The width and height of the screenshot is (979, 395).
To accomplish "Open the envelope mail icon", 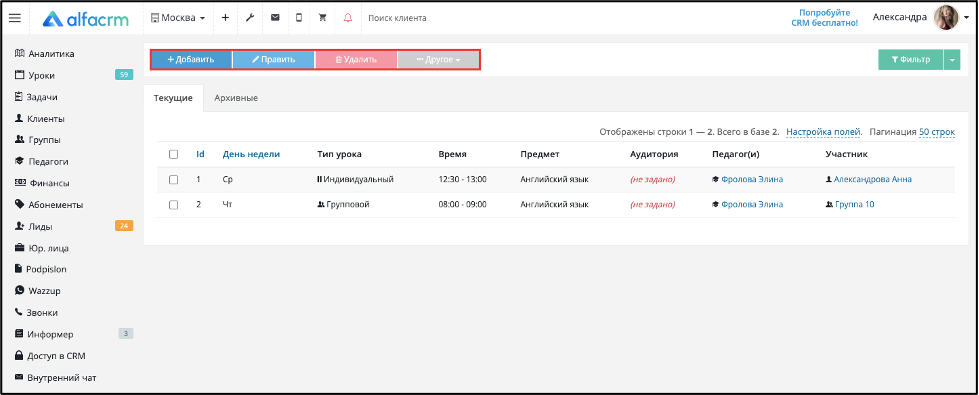I will [275, 18].
